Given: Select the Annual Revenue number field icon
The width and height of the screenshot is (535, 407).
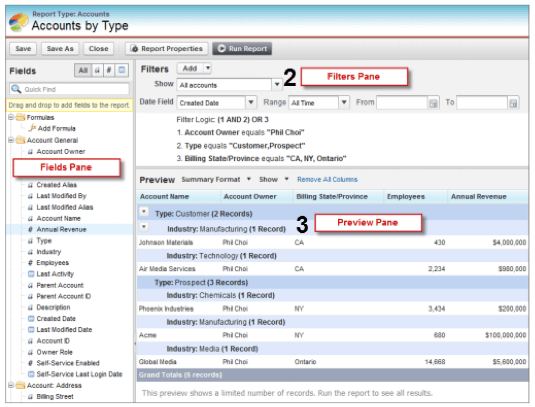Looking at the screenshot, I should pos(30,230).
